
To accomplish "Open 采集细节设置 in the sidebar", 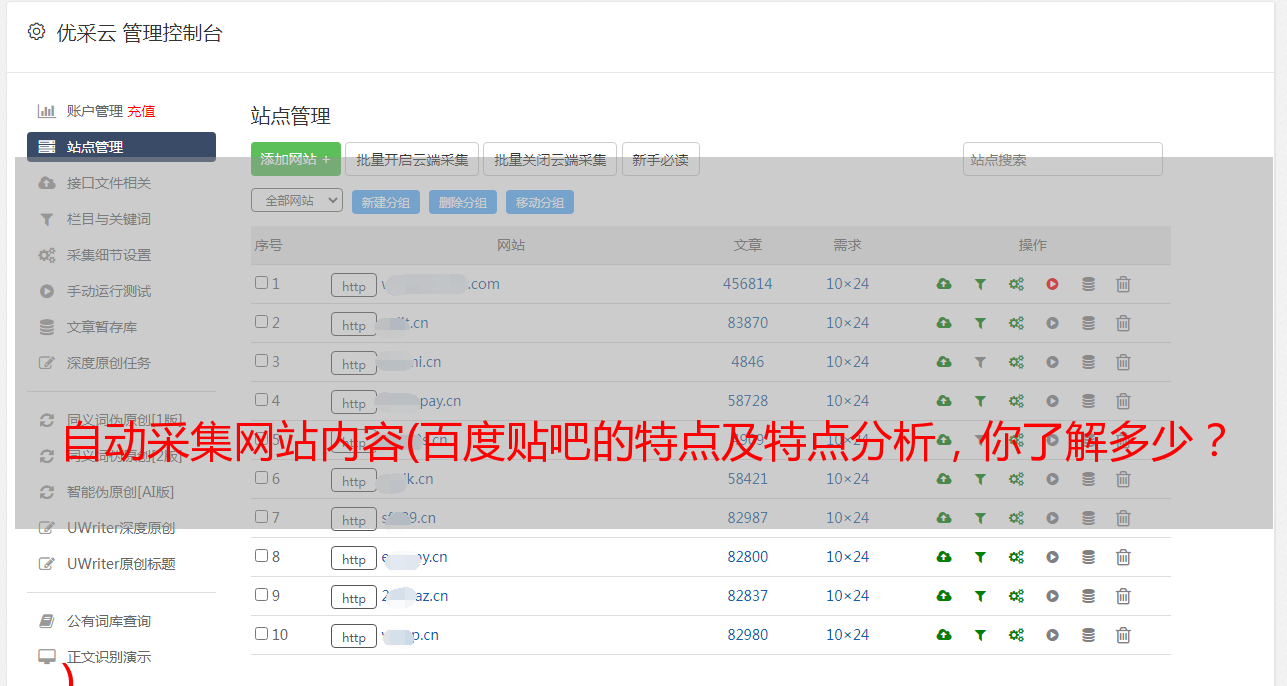I will pos(109,255).
